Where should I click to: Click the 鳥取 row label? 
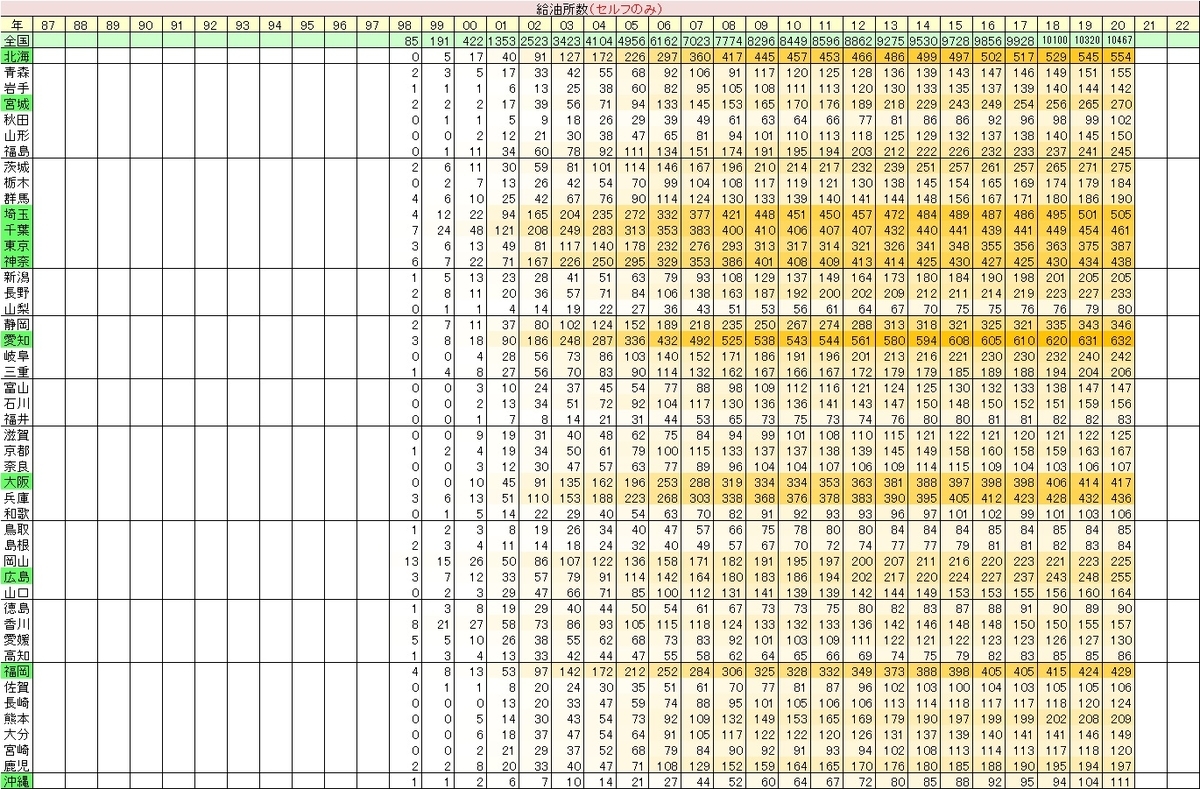[16, 530]
